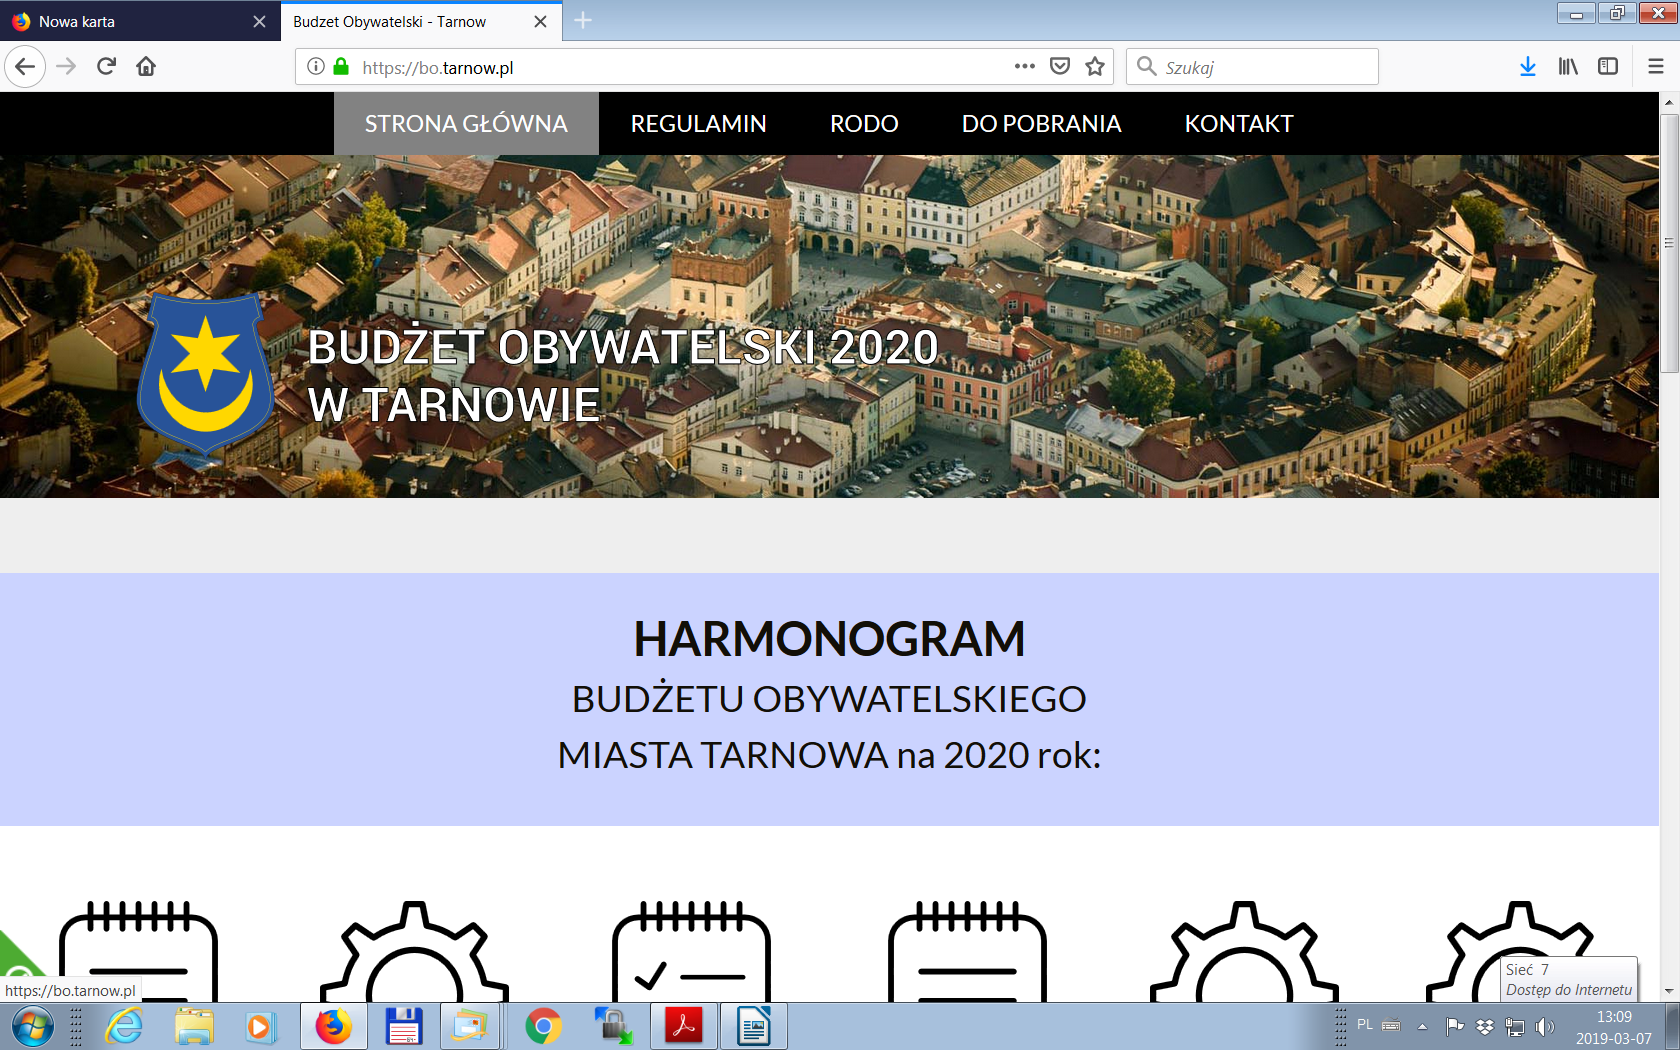Click the fourth schedule icon, a calendar

(967, 951)
